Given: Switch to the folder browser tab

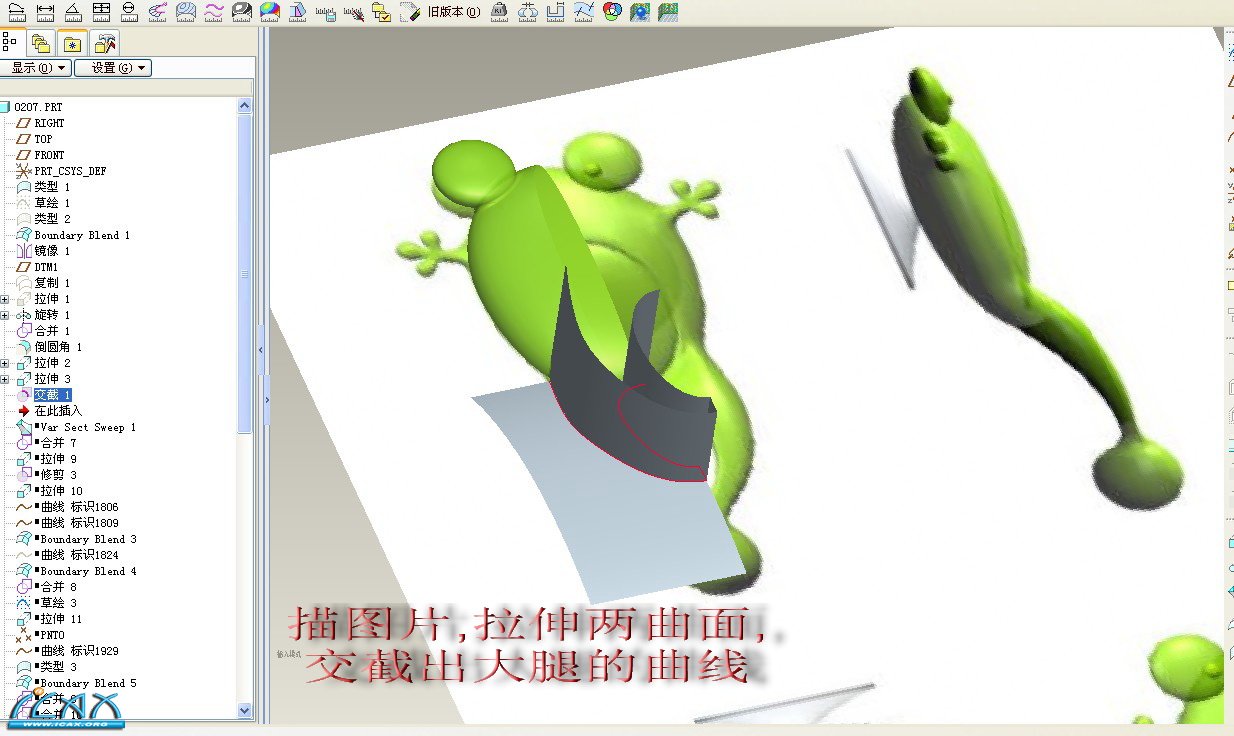Looking at the screenshot, I should tap(41, 43).
